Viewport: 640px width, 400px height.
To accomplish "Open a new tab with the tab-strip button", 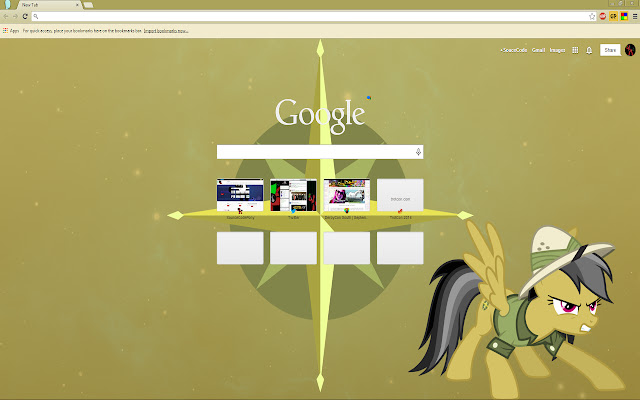I will pos(88,5).
